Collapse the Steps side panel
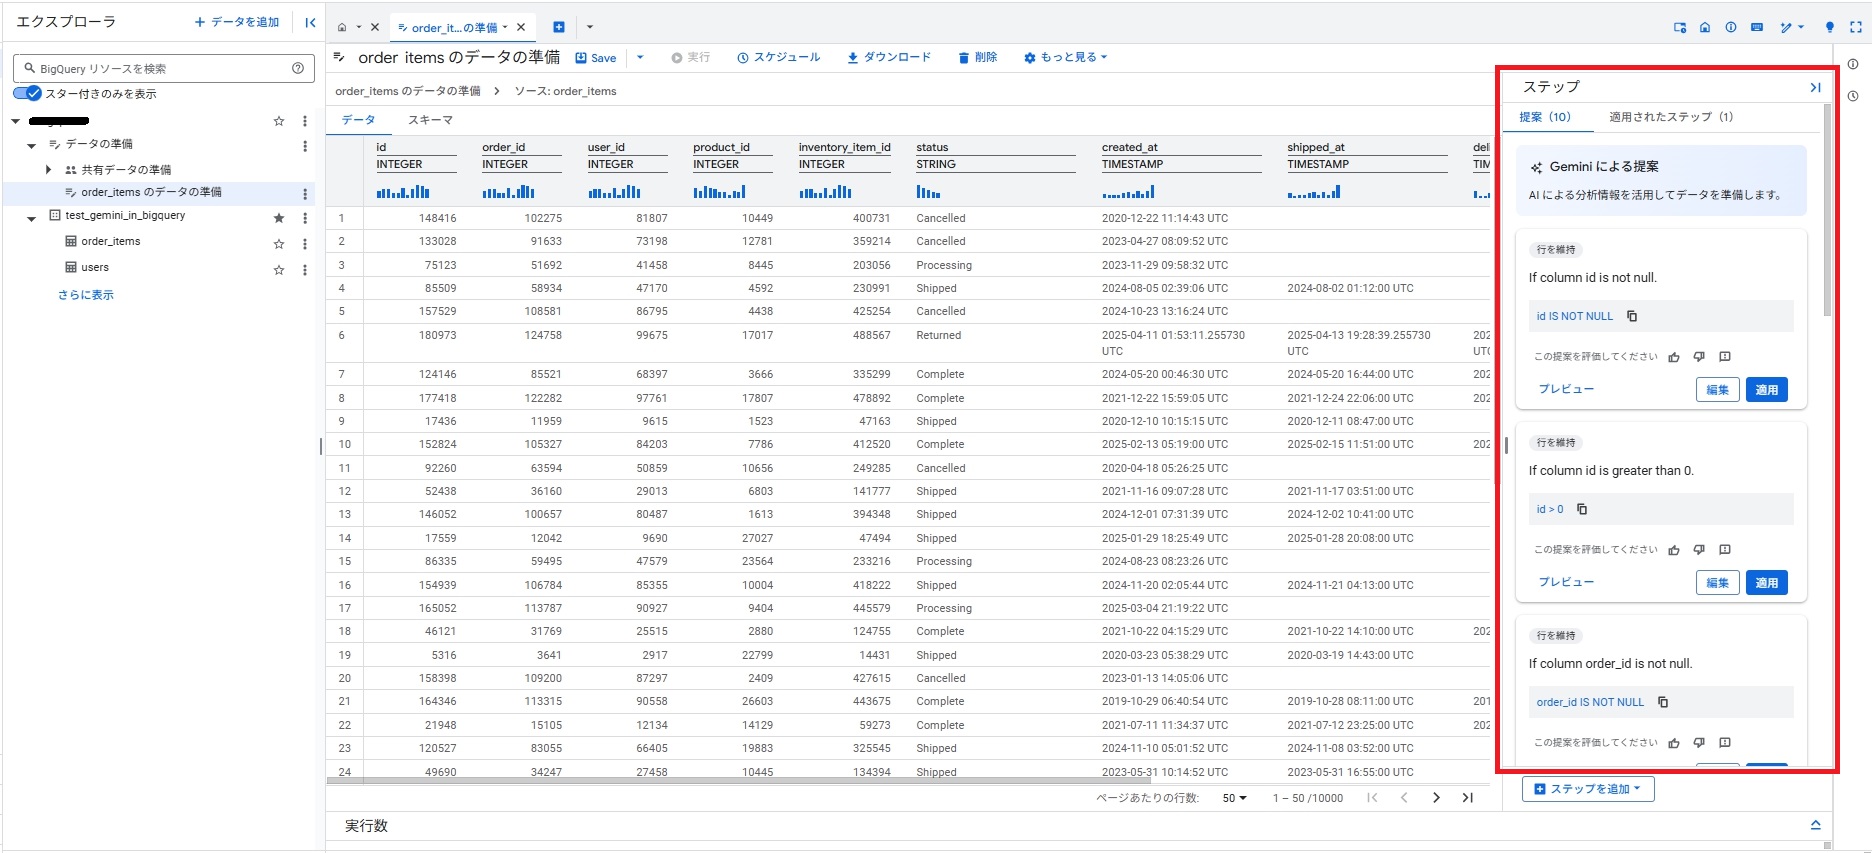The height and width of the screenshot is (853, 1872). pos(1815,88)
